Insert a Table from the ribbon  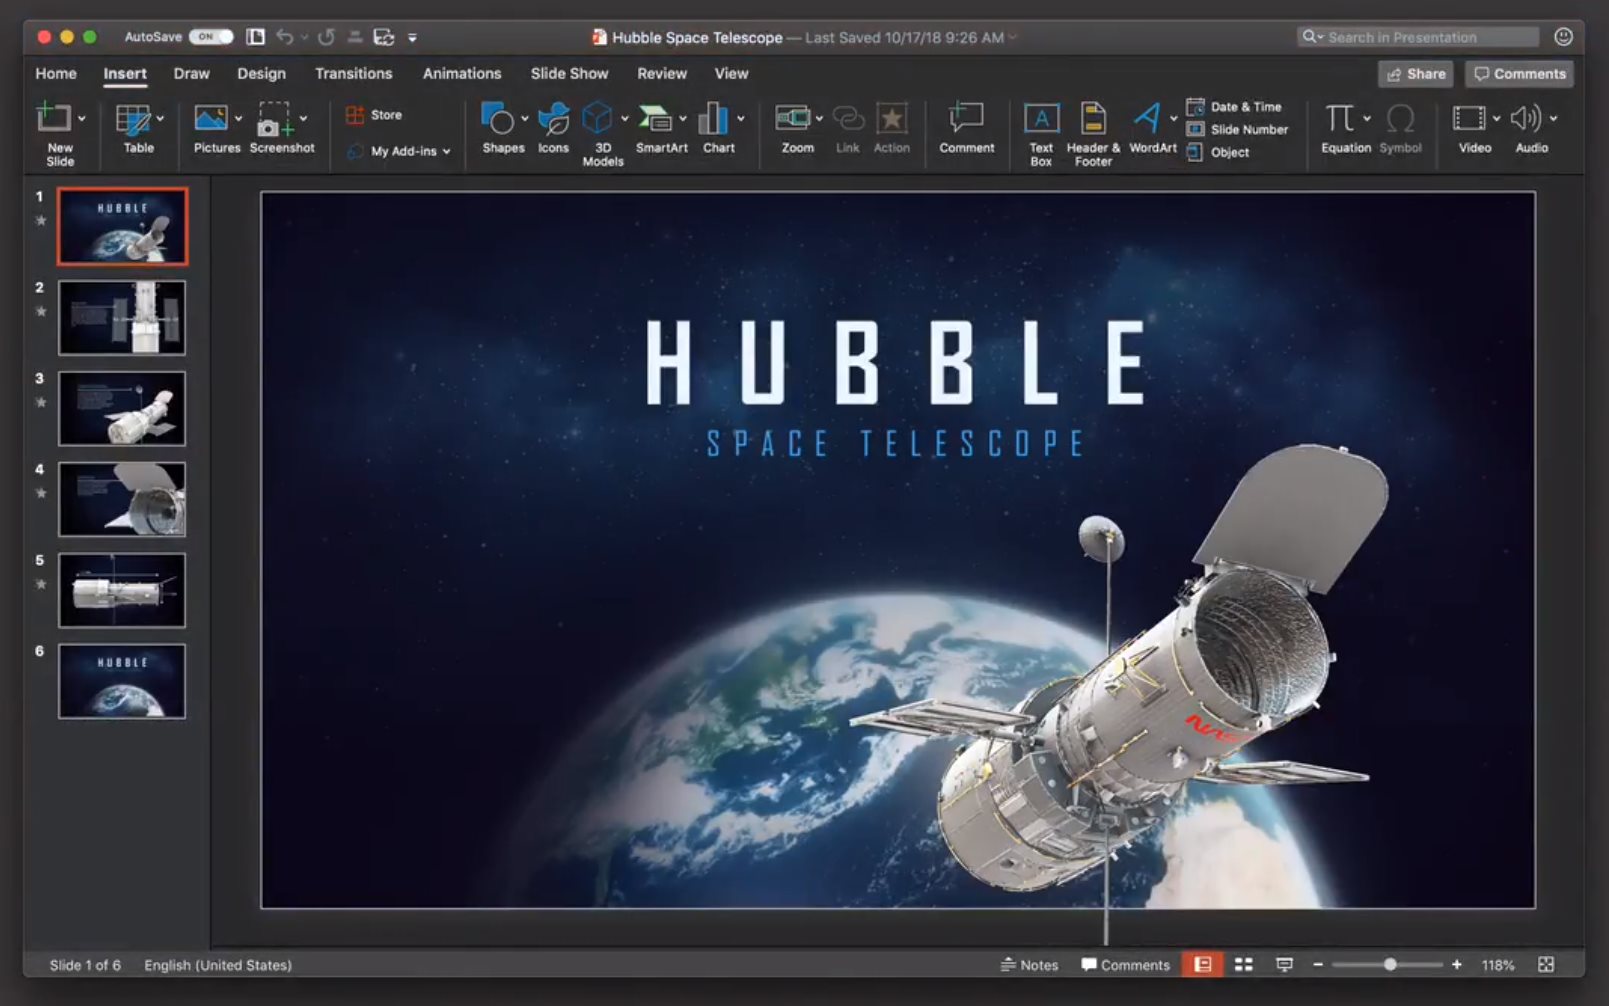point(133,120)
